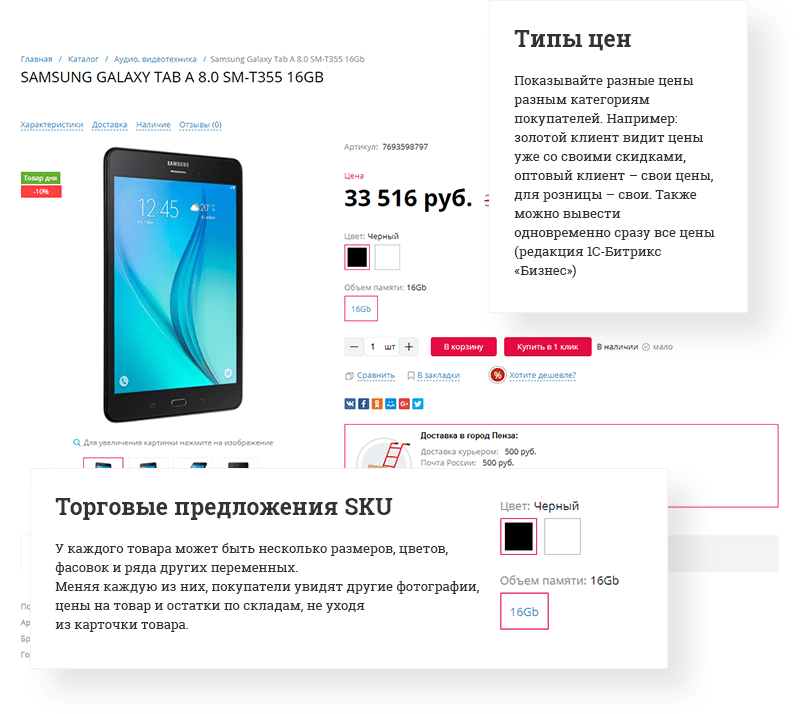This screenshot has width=800, height=714.
Task: Open the Характеристики tab
Action: (x=53, y=126)
